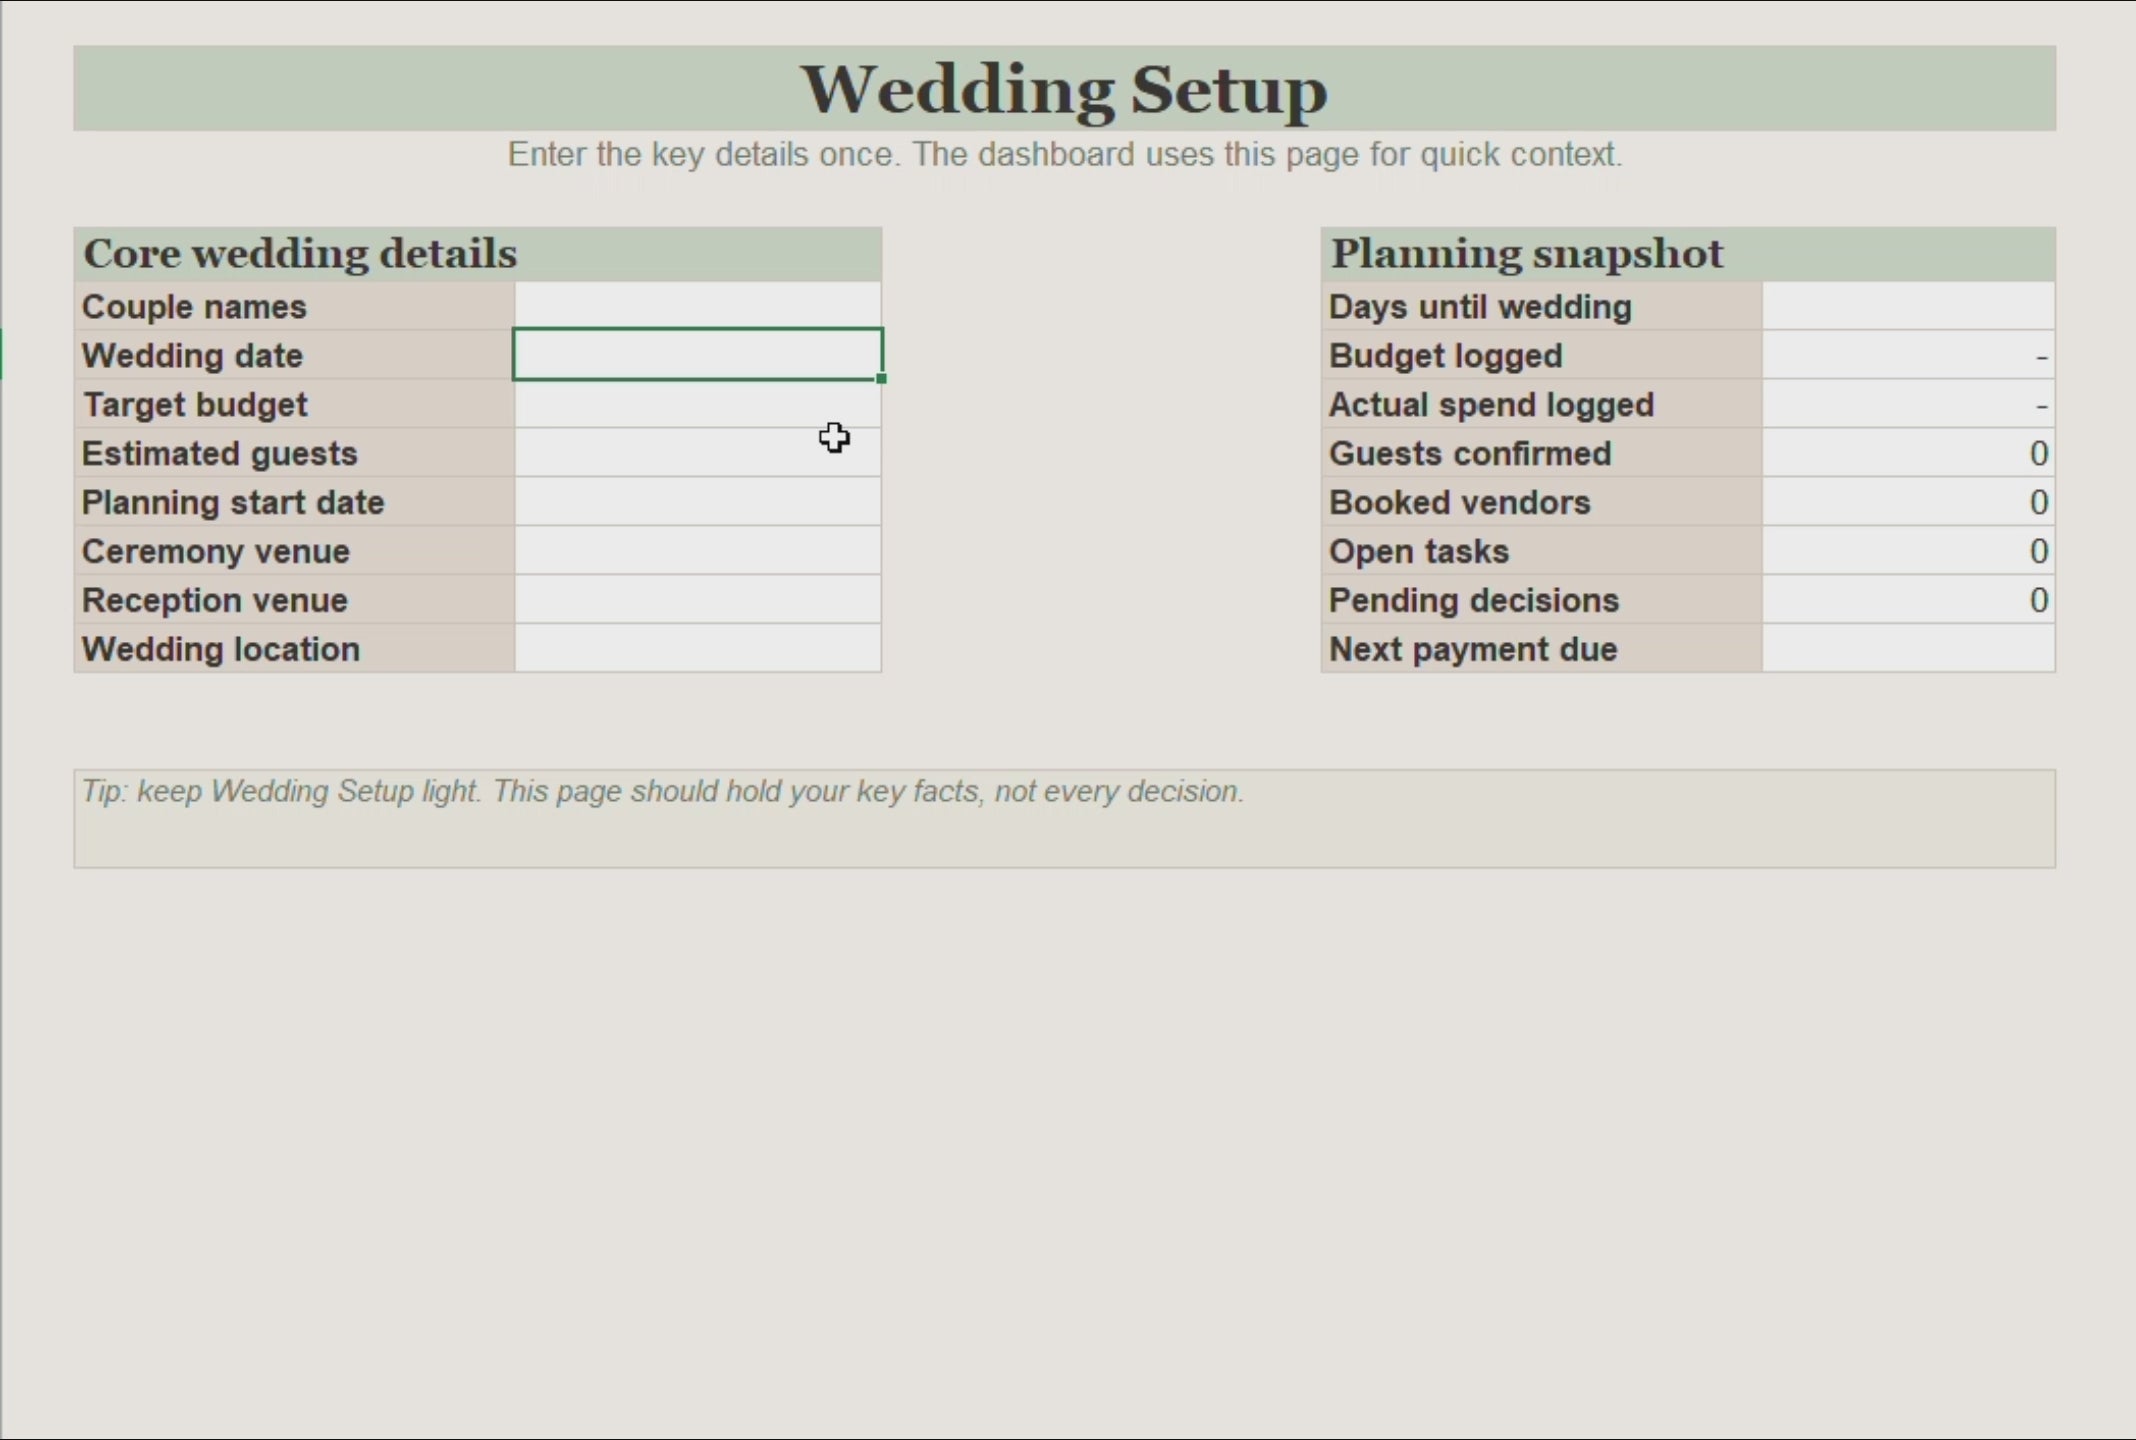Image resolution: width=2136 pixels, height=1440 pixels.
Task: Select the Couple names input cell
Action: click(x=698, y=306)
